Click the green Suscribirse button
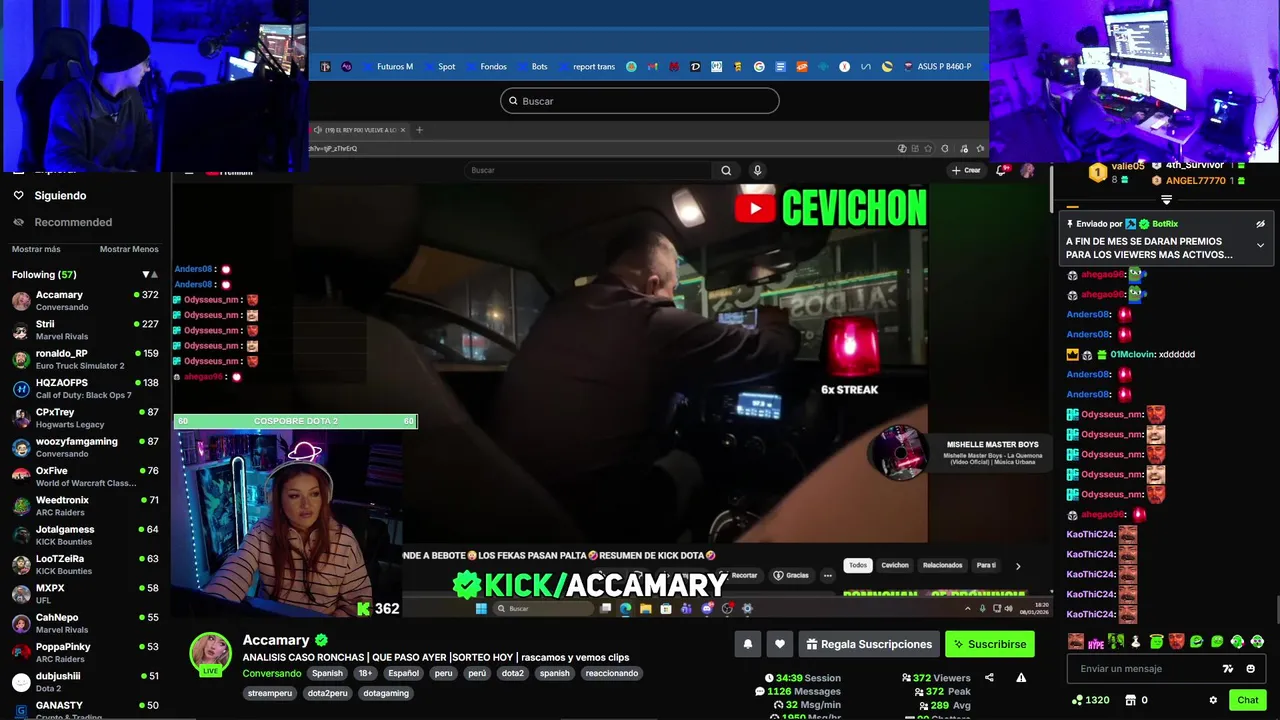Viewport: 1280px width, 720px height. tap(990, 644)
